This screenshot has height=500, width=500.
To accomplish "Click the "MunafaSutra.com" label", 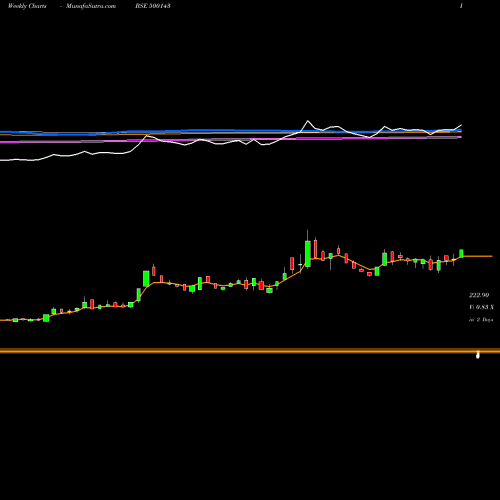I will pos(91,6).
